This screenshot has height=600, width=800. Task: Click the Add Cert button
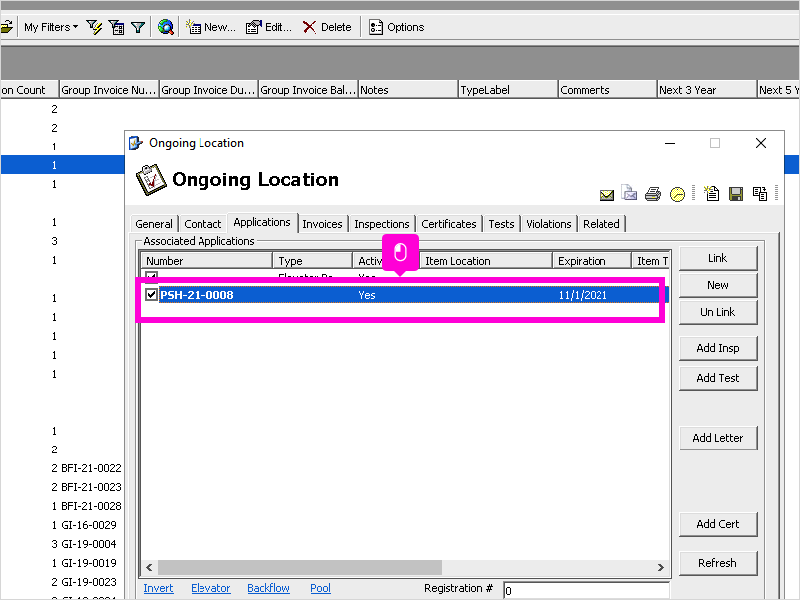pos(718,524)
